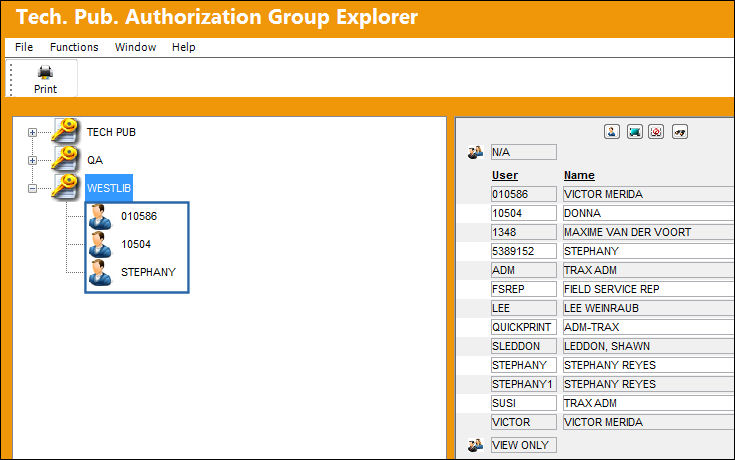
Task: Collapse the WESTLIB tree node
Action: pos(32,189)
